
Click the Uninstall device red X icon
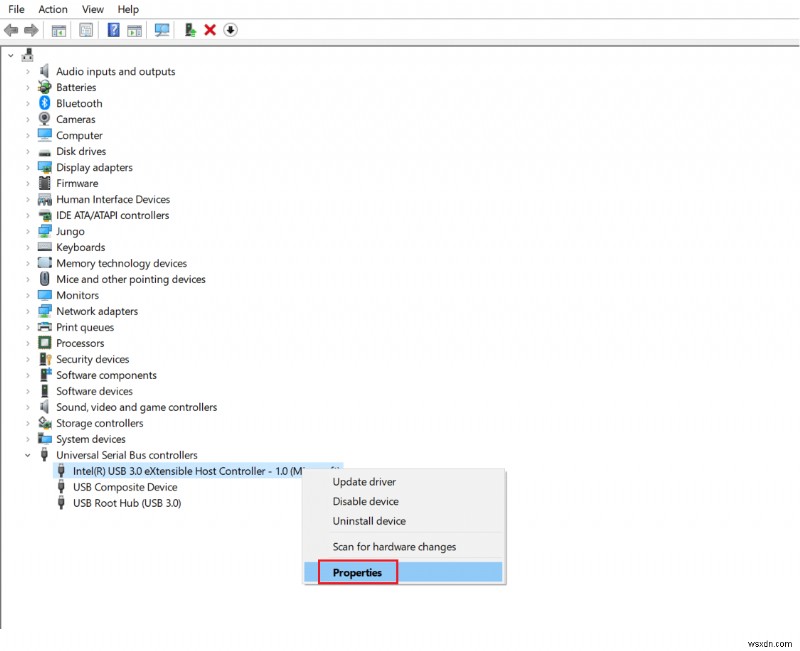click(x=212, y=30)
